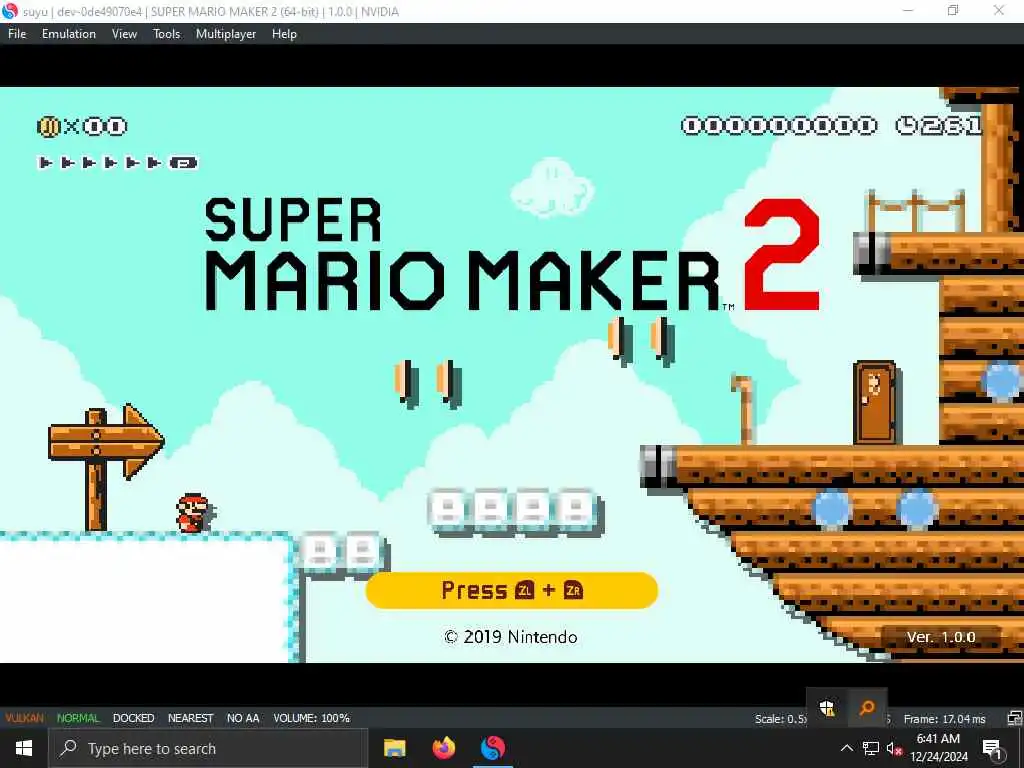Open Windows Security from tray popup
The image size is (1024, 768).
point(827,707)
